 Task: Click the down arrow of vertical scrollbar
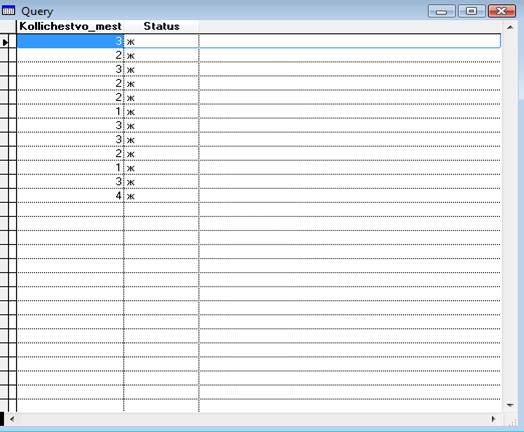pyautogui.click(x=510, y=405)
